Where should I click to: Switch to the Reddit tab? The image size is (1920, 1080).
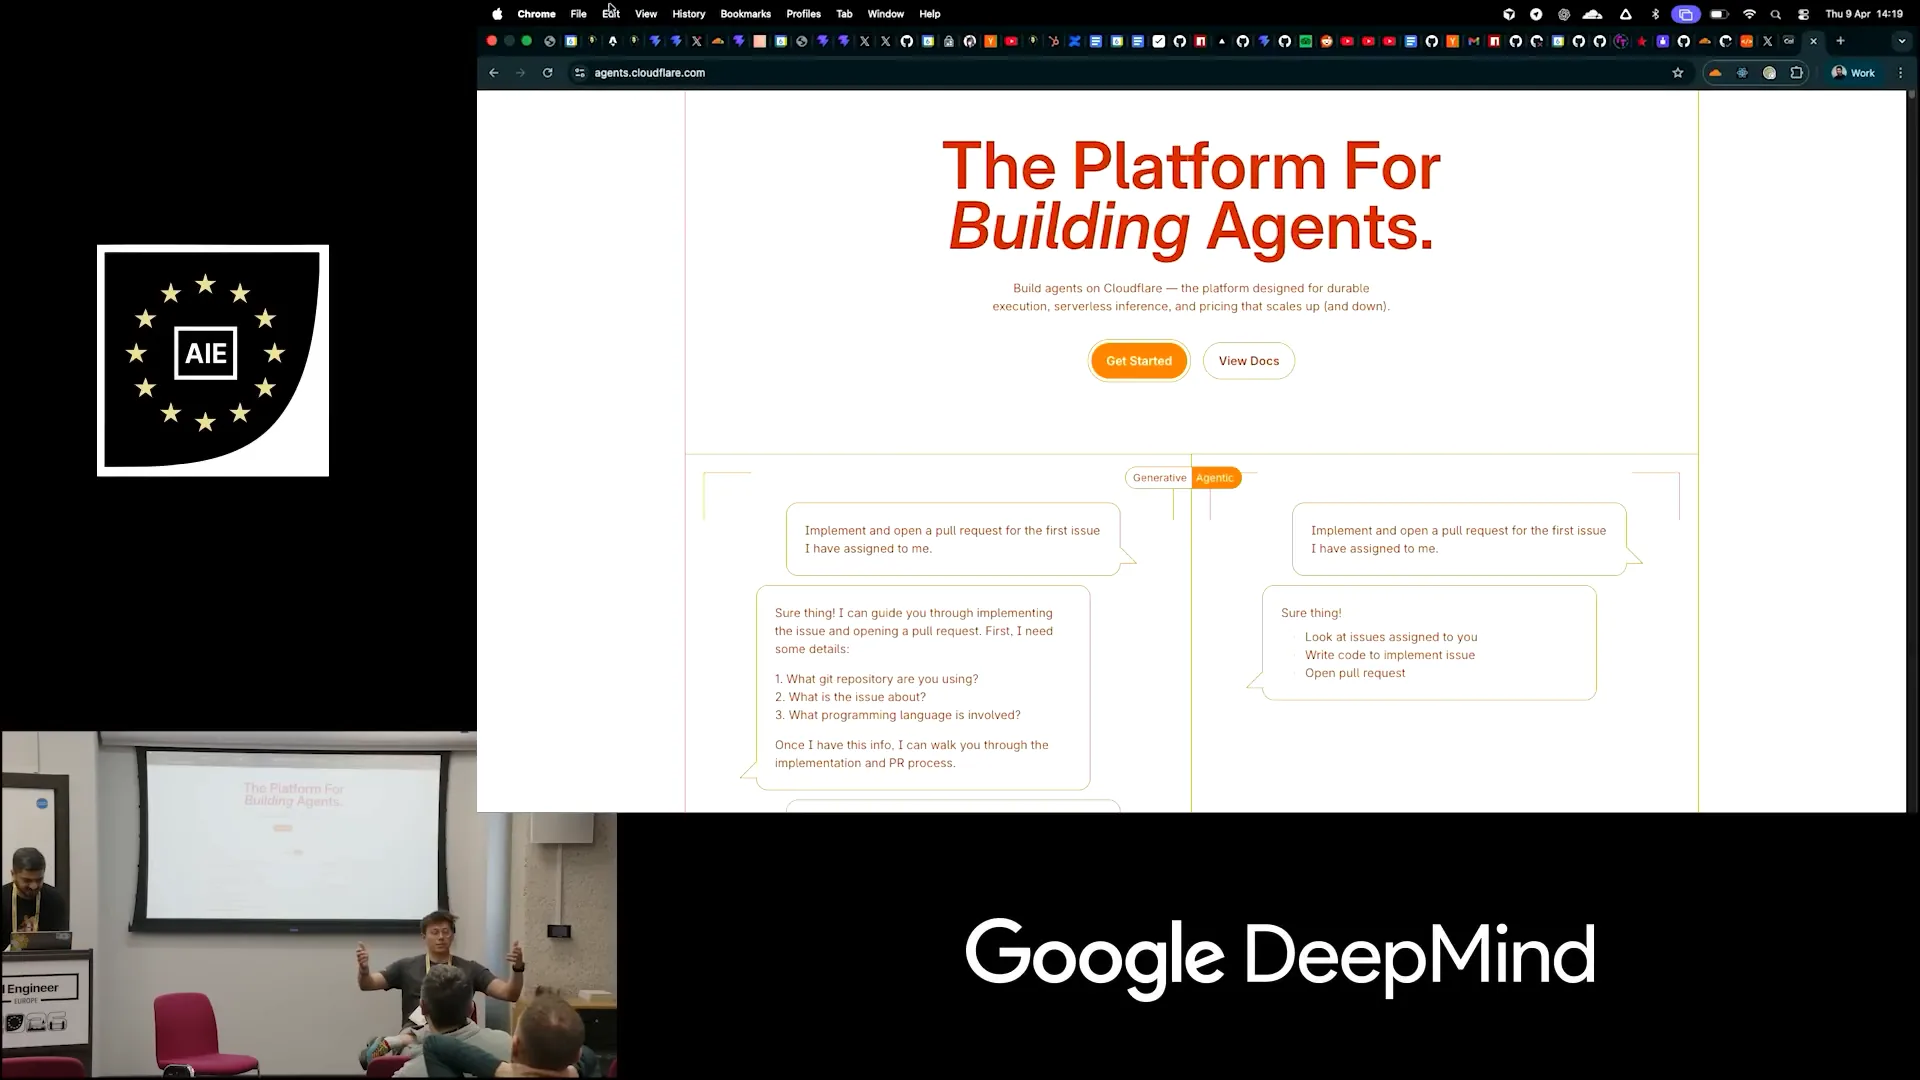tap(1326, 41)
